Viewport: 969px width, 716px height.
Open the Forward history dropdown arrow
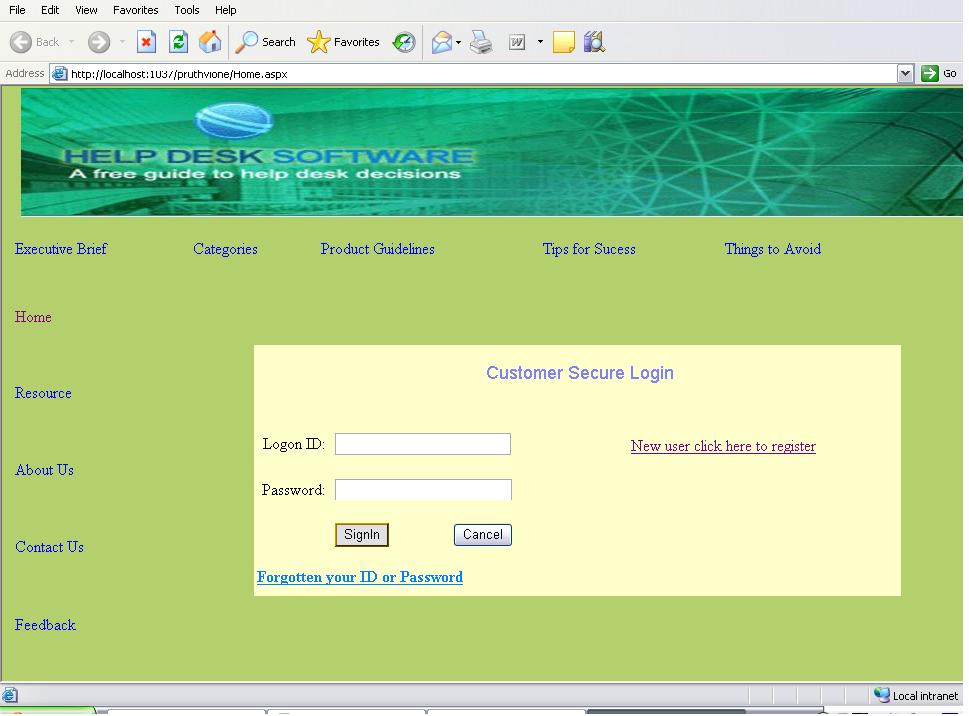[x=122, y=42]
